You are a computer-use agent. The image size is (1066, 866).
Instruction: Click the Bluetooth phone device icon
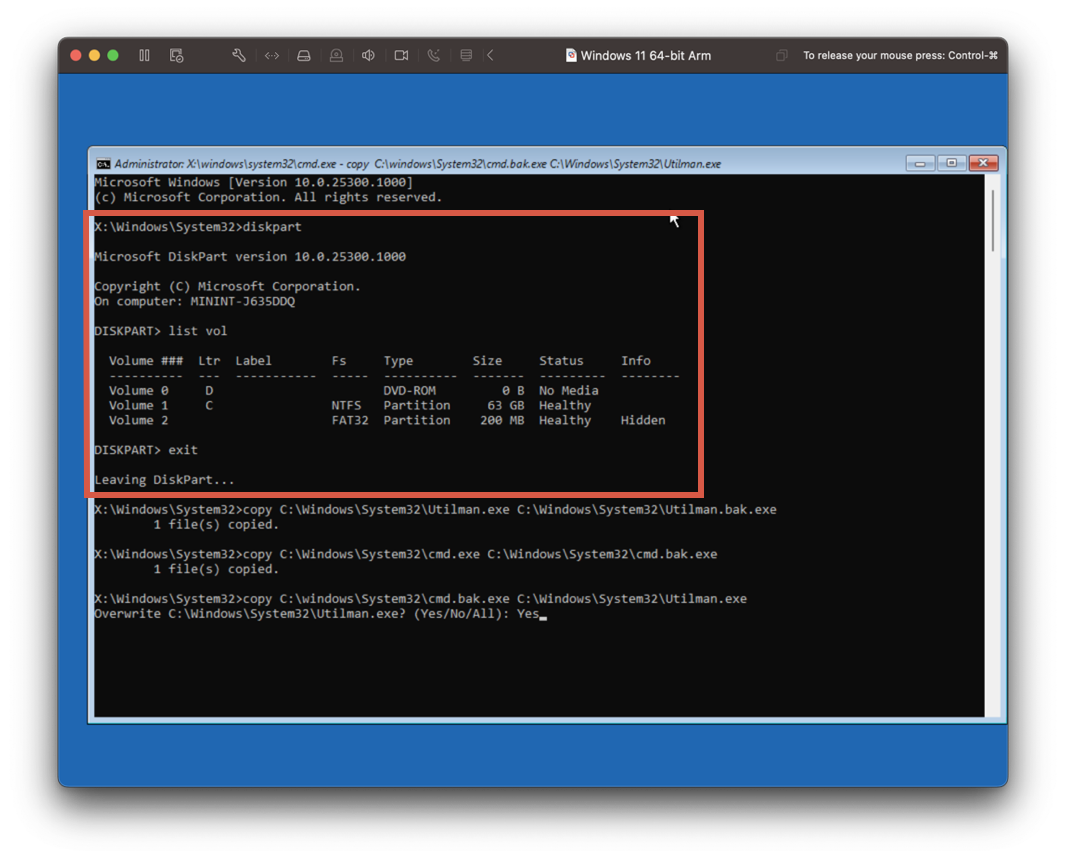[434, 56]
